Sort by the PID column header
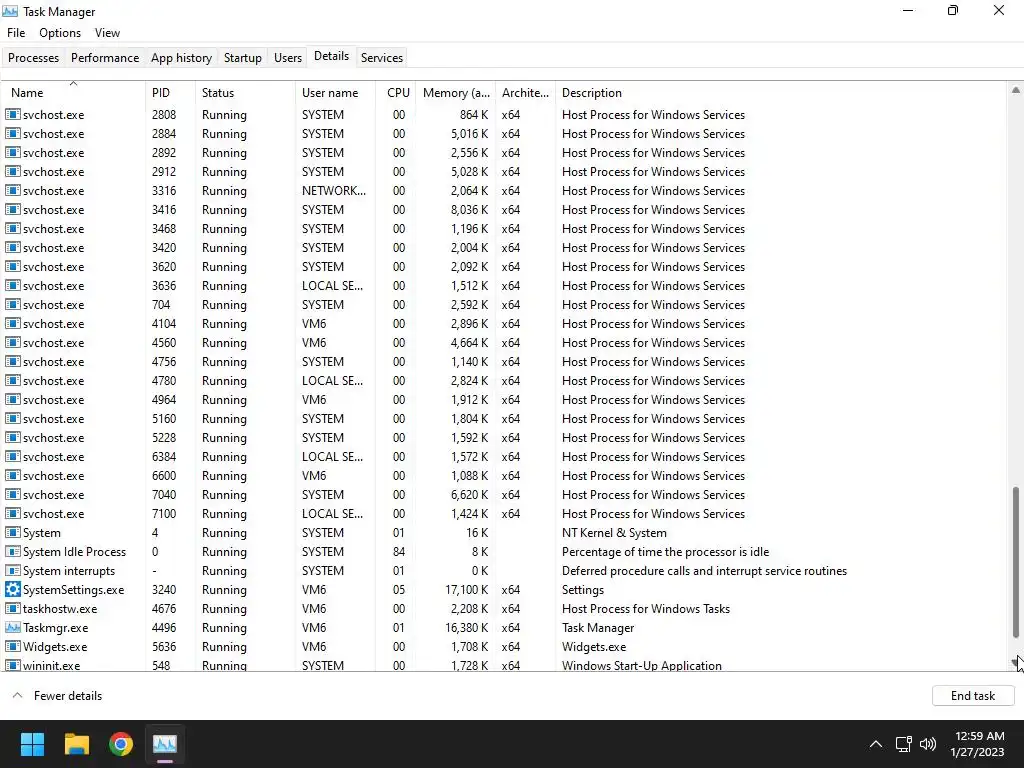 (170, 93)
